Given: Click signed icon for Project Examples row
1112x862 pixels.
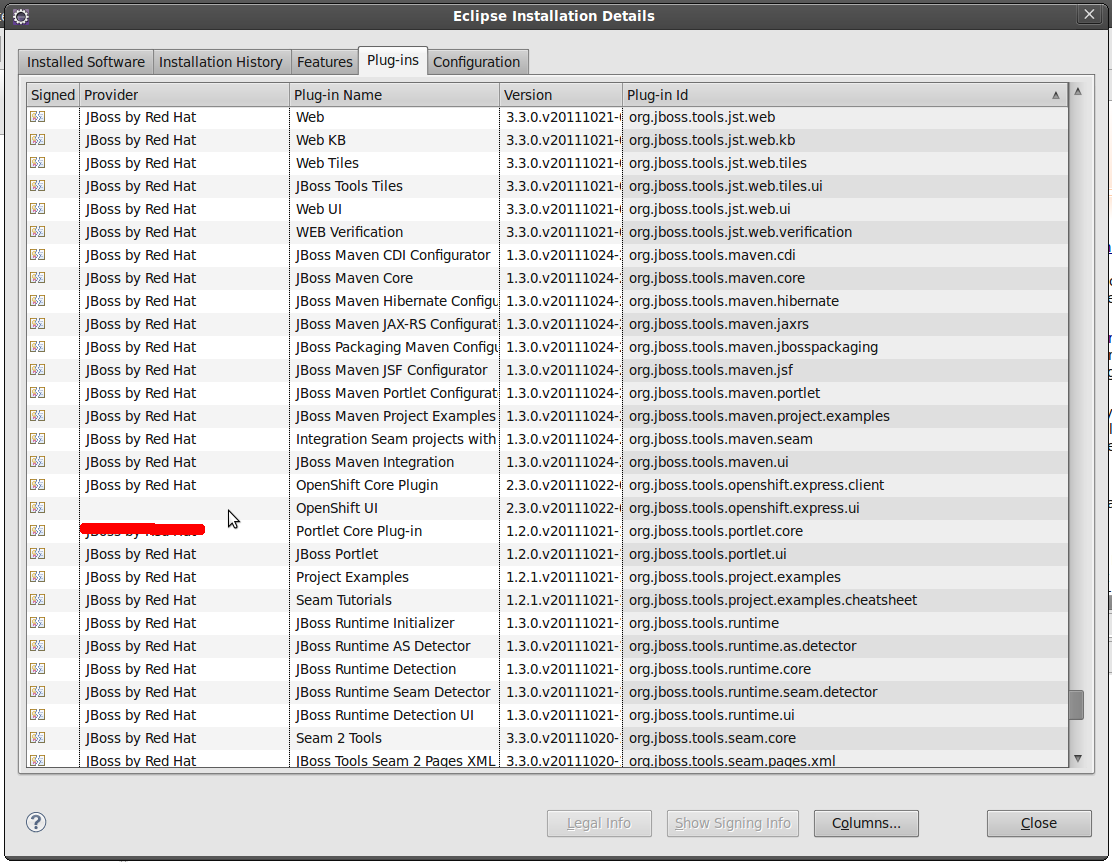Looking at the screenshot, I should (x=38, y=577).
